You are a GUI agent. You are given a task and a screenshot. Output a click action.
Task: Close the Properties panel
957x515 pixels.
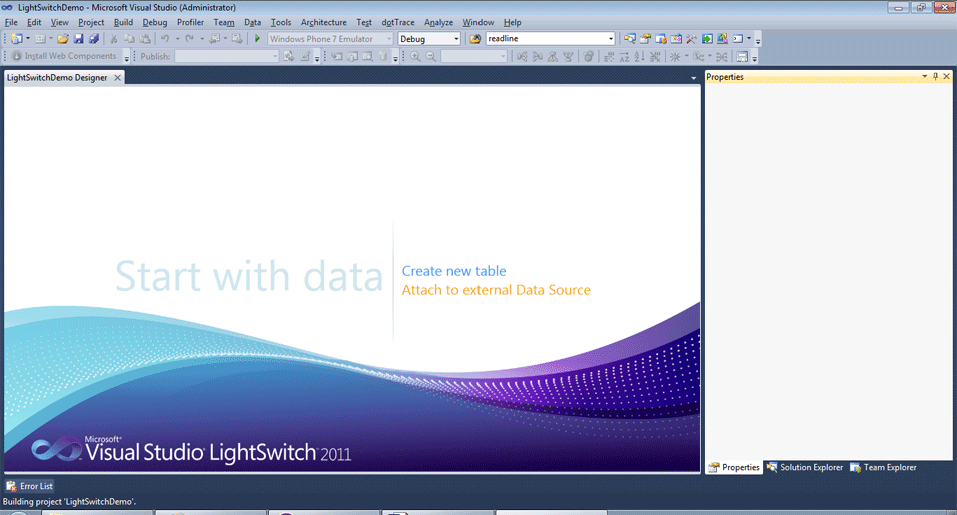coord(947,76)
